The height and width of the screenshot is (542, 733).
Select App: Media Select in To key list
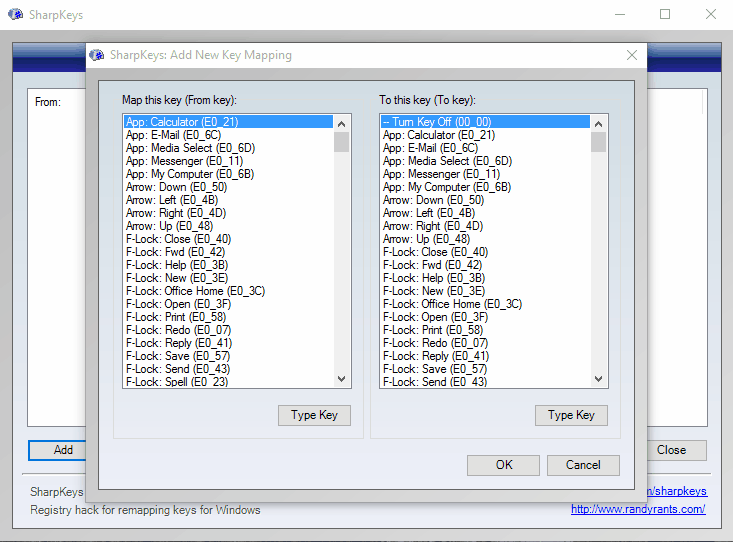pyautogui.click(x=486, y=161)
